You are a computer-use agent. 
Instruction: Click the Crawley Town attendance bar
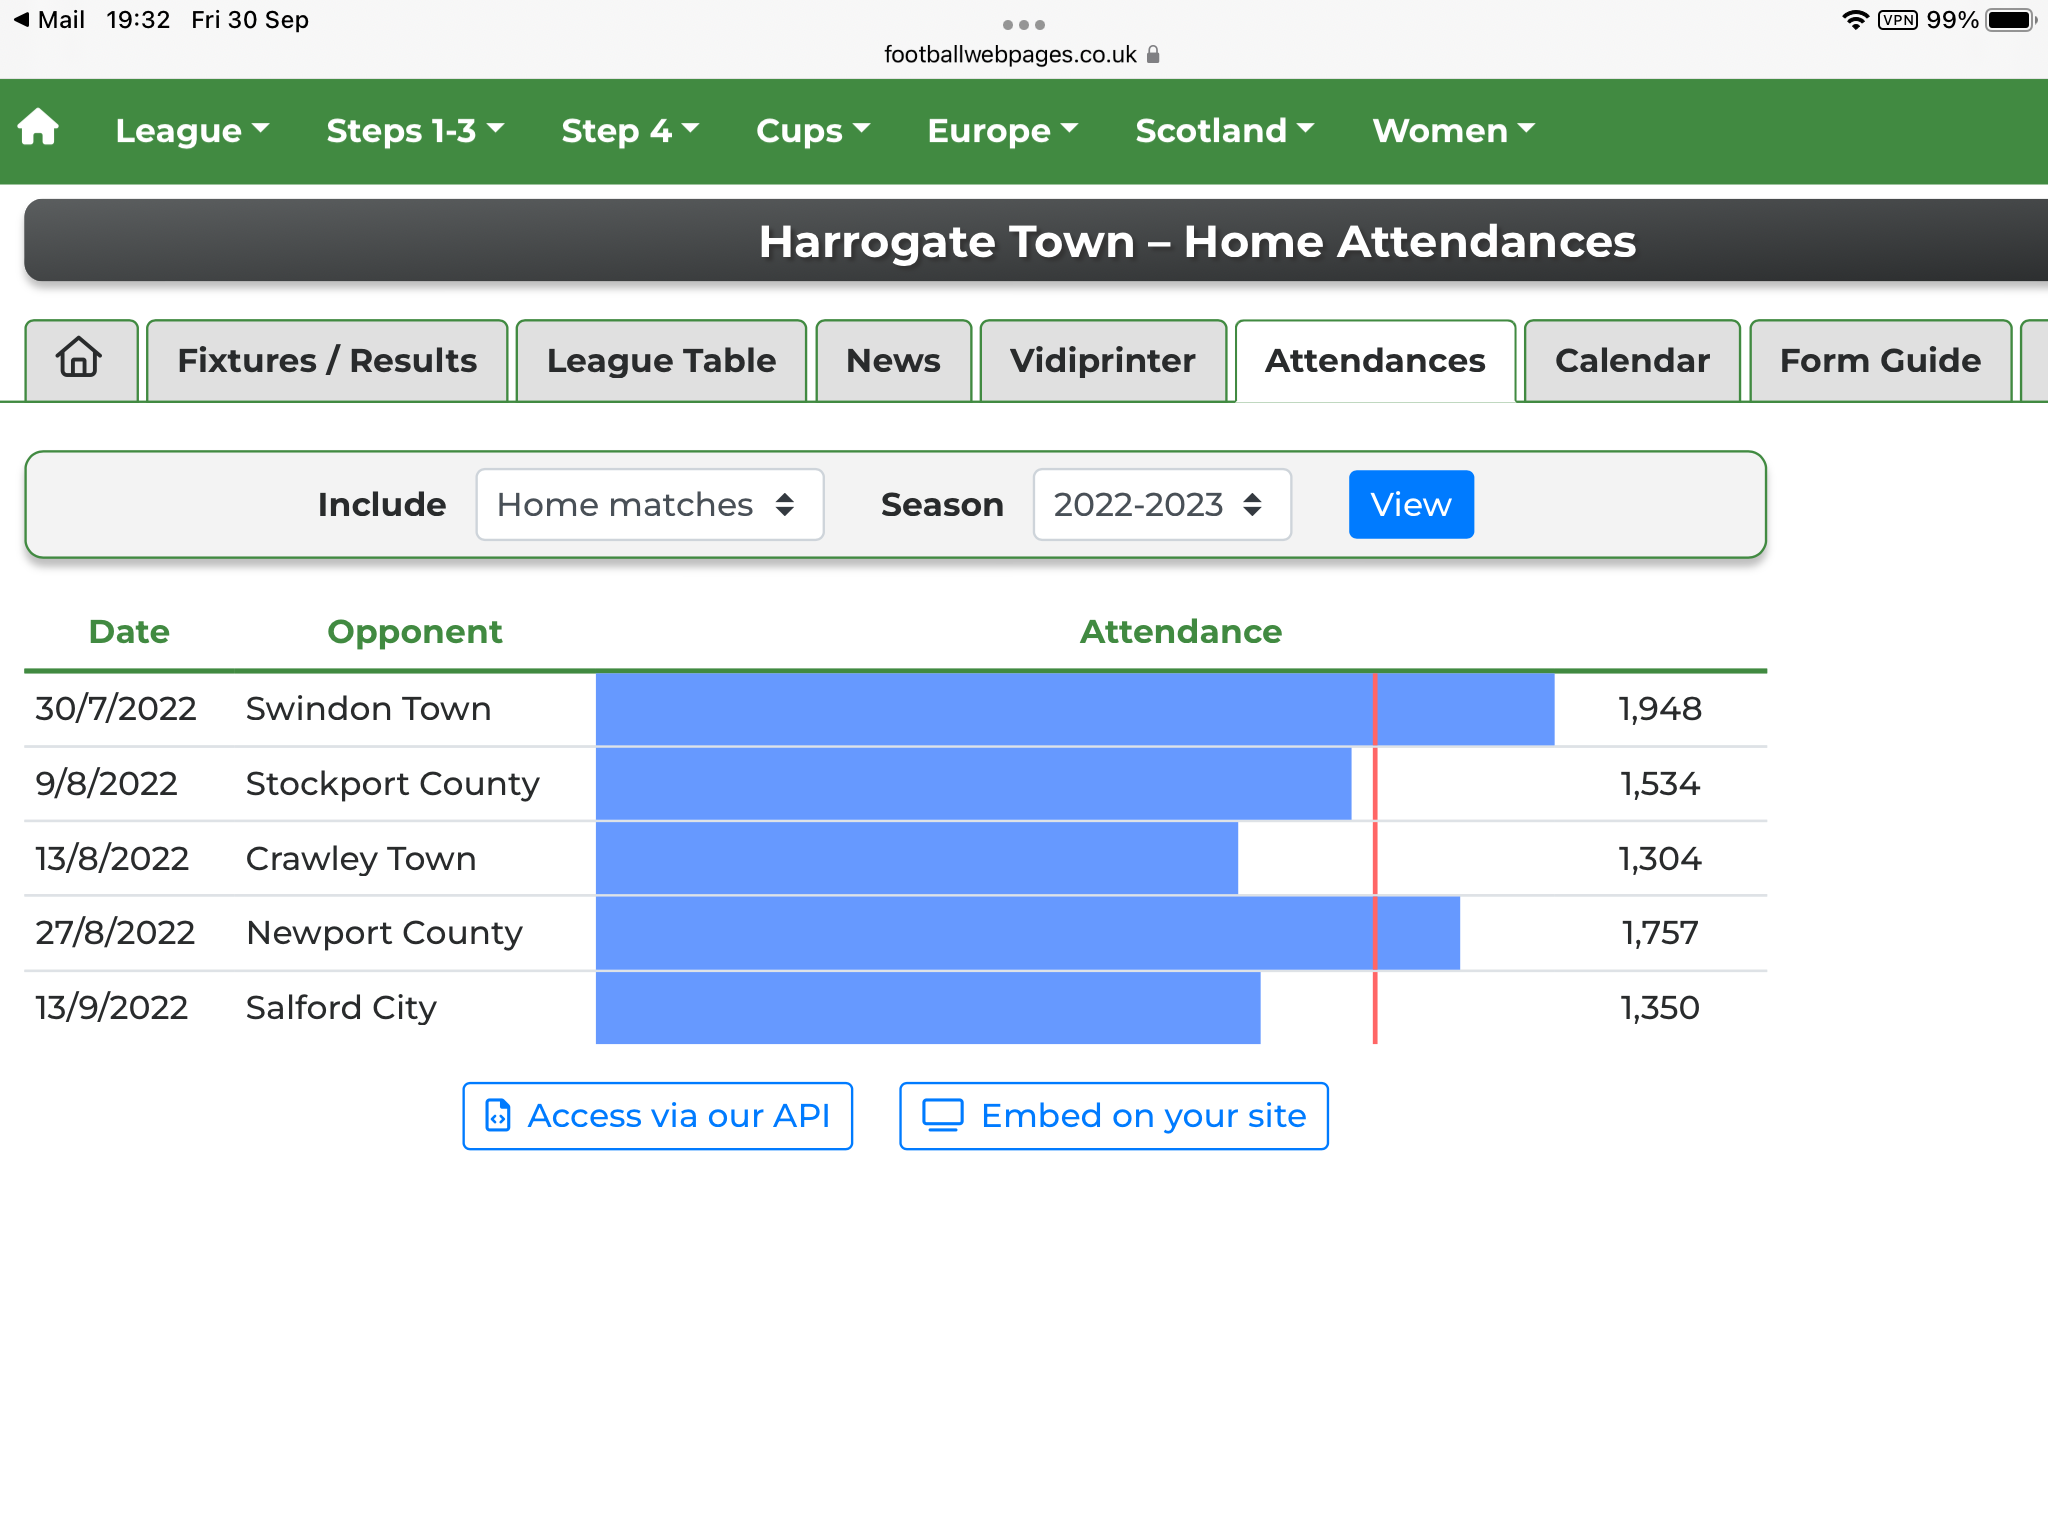(x=917, y=858)
